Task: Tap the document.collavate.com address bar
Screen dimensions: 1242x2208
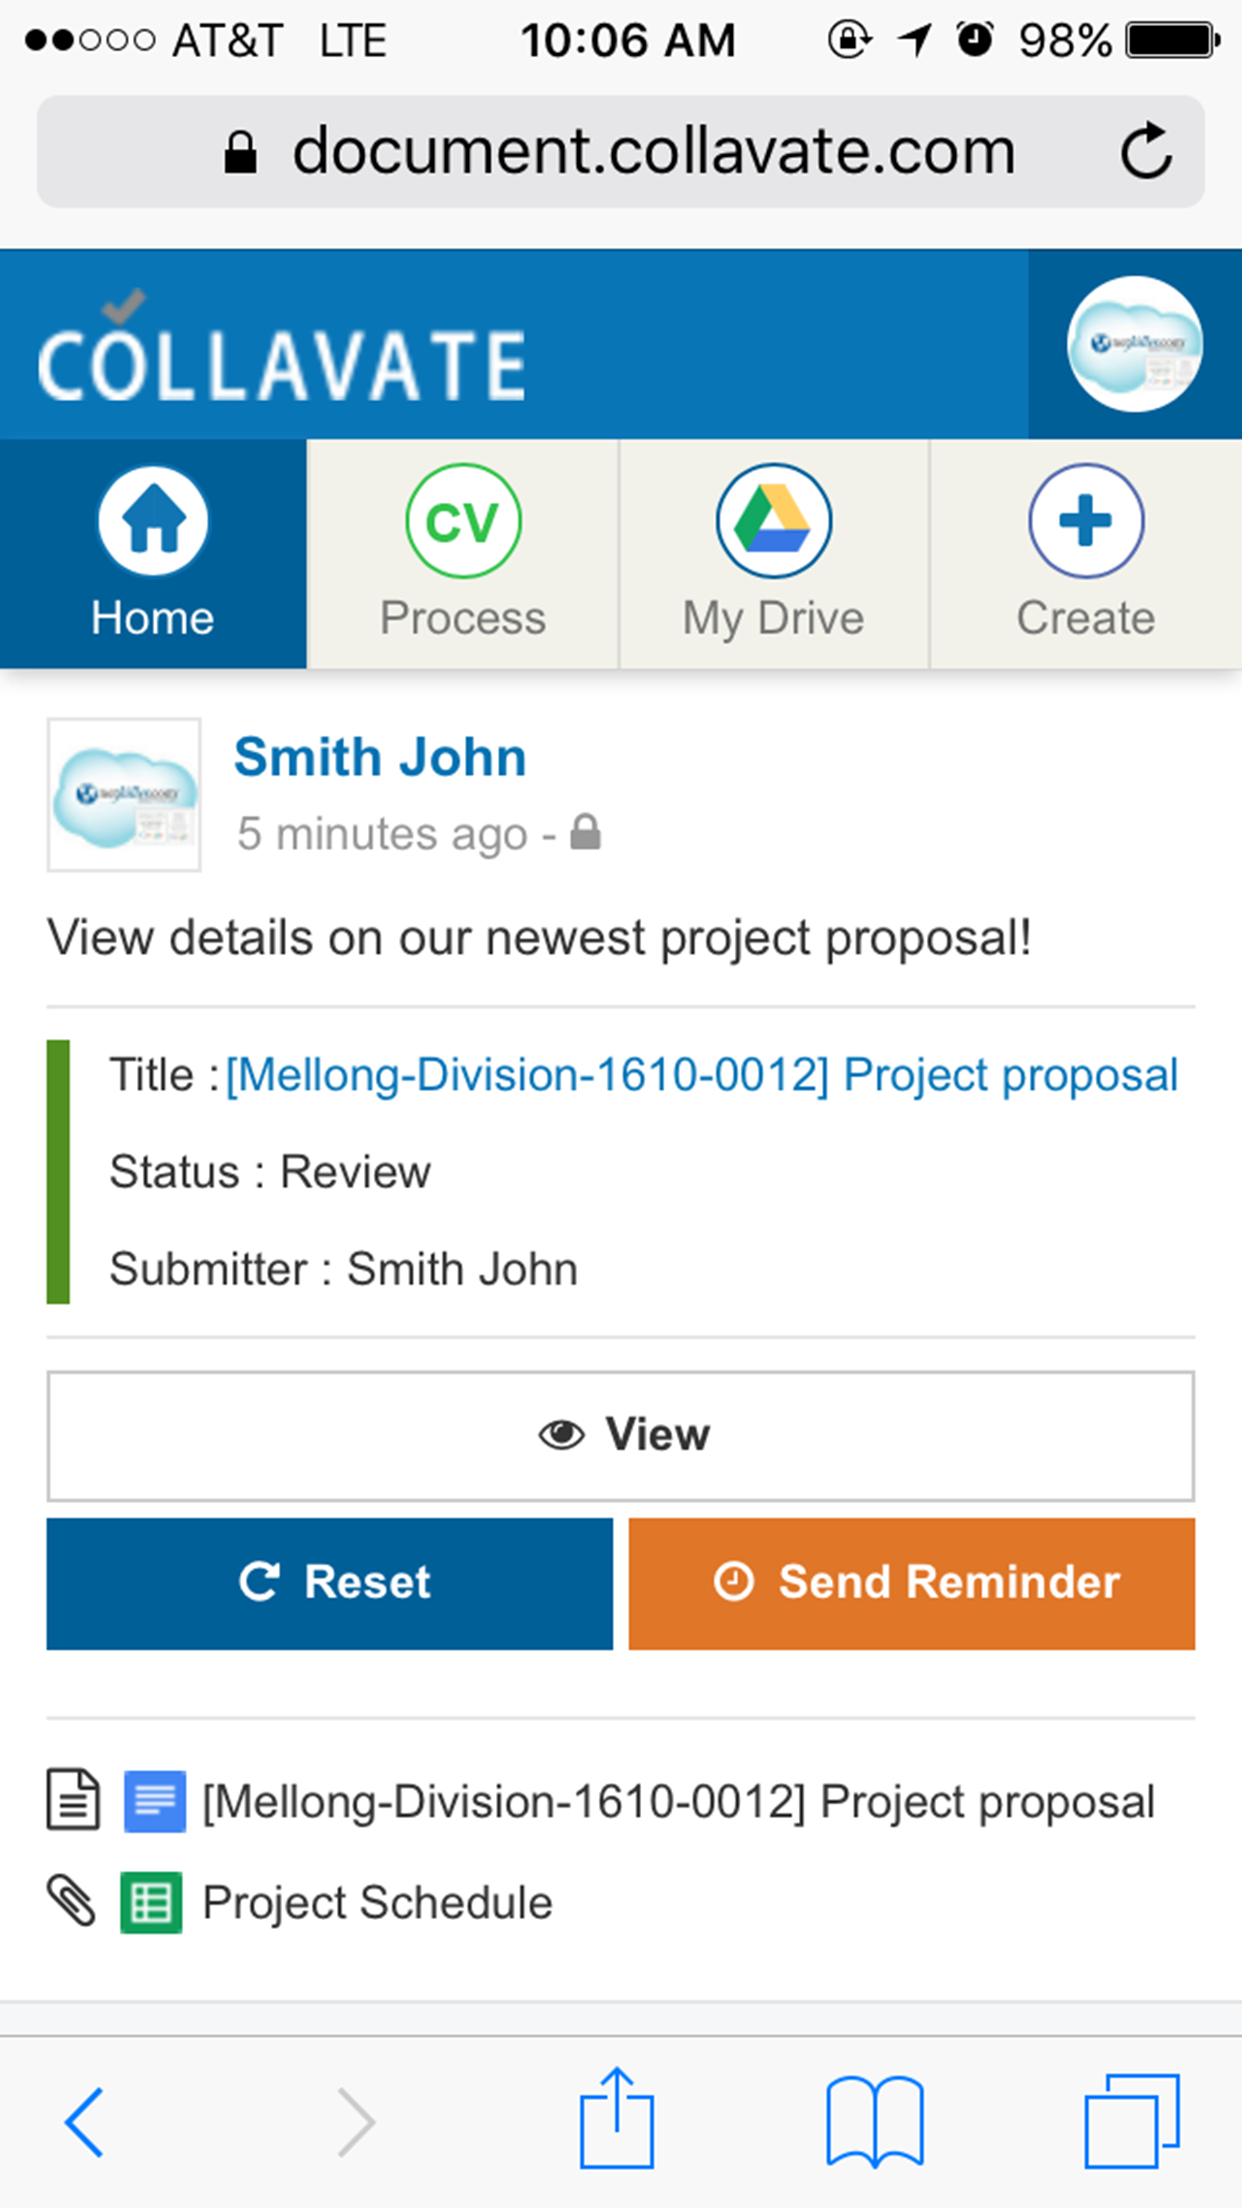Action: tap(620, 152)
